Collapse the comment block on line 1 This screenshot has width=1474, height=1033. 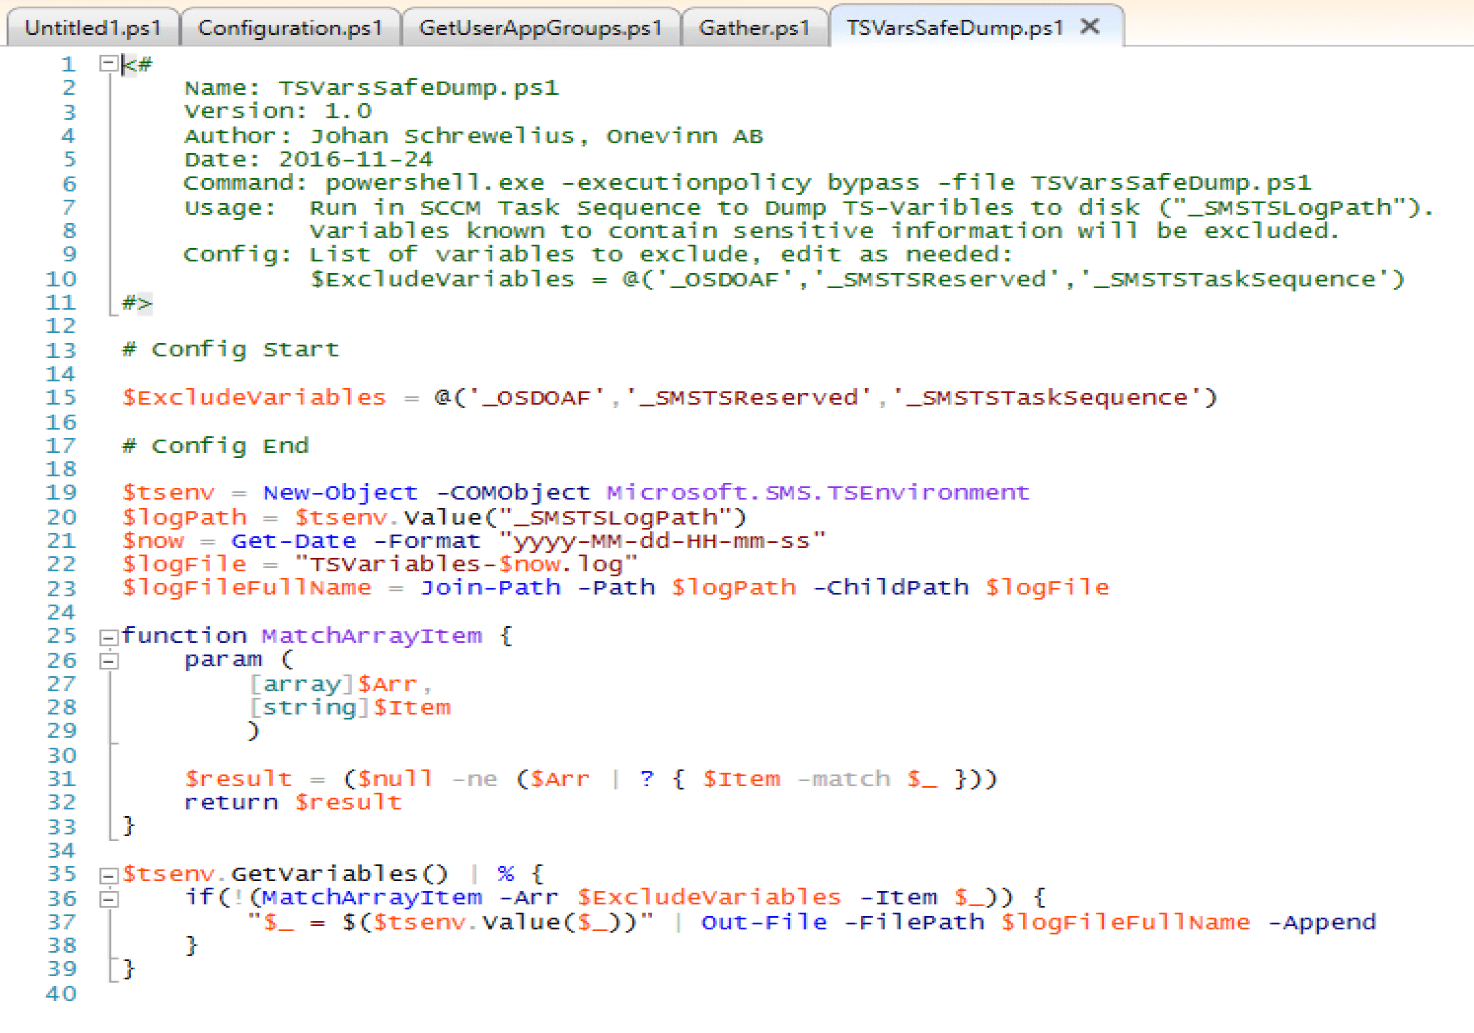108,63
